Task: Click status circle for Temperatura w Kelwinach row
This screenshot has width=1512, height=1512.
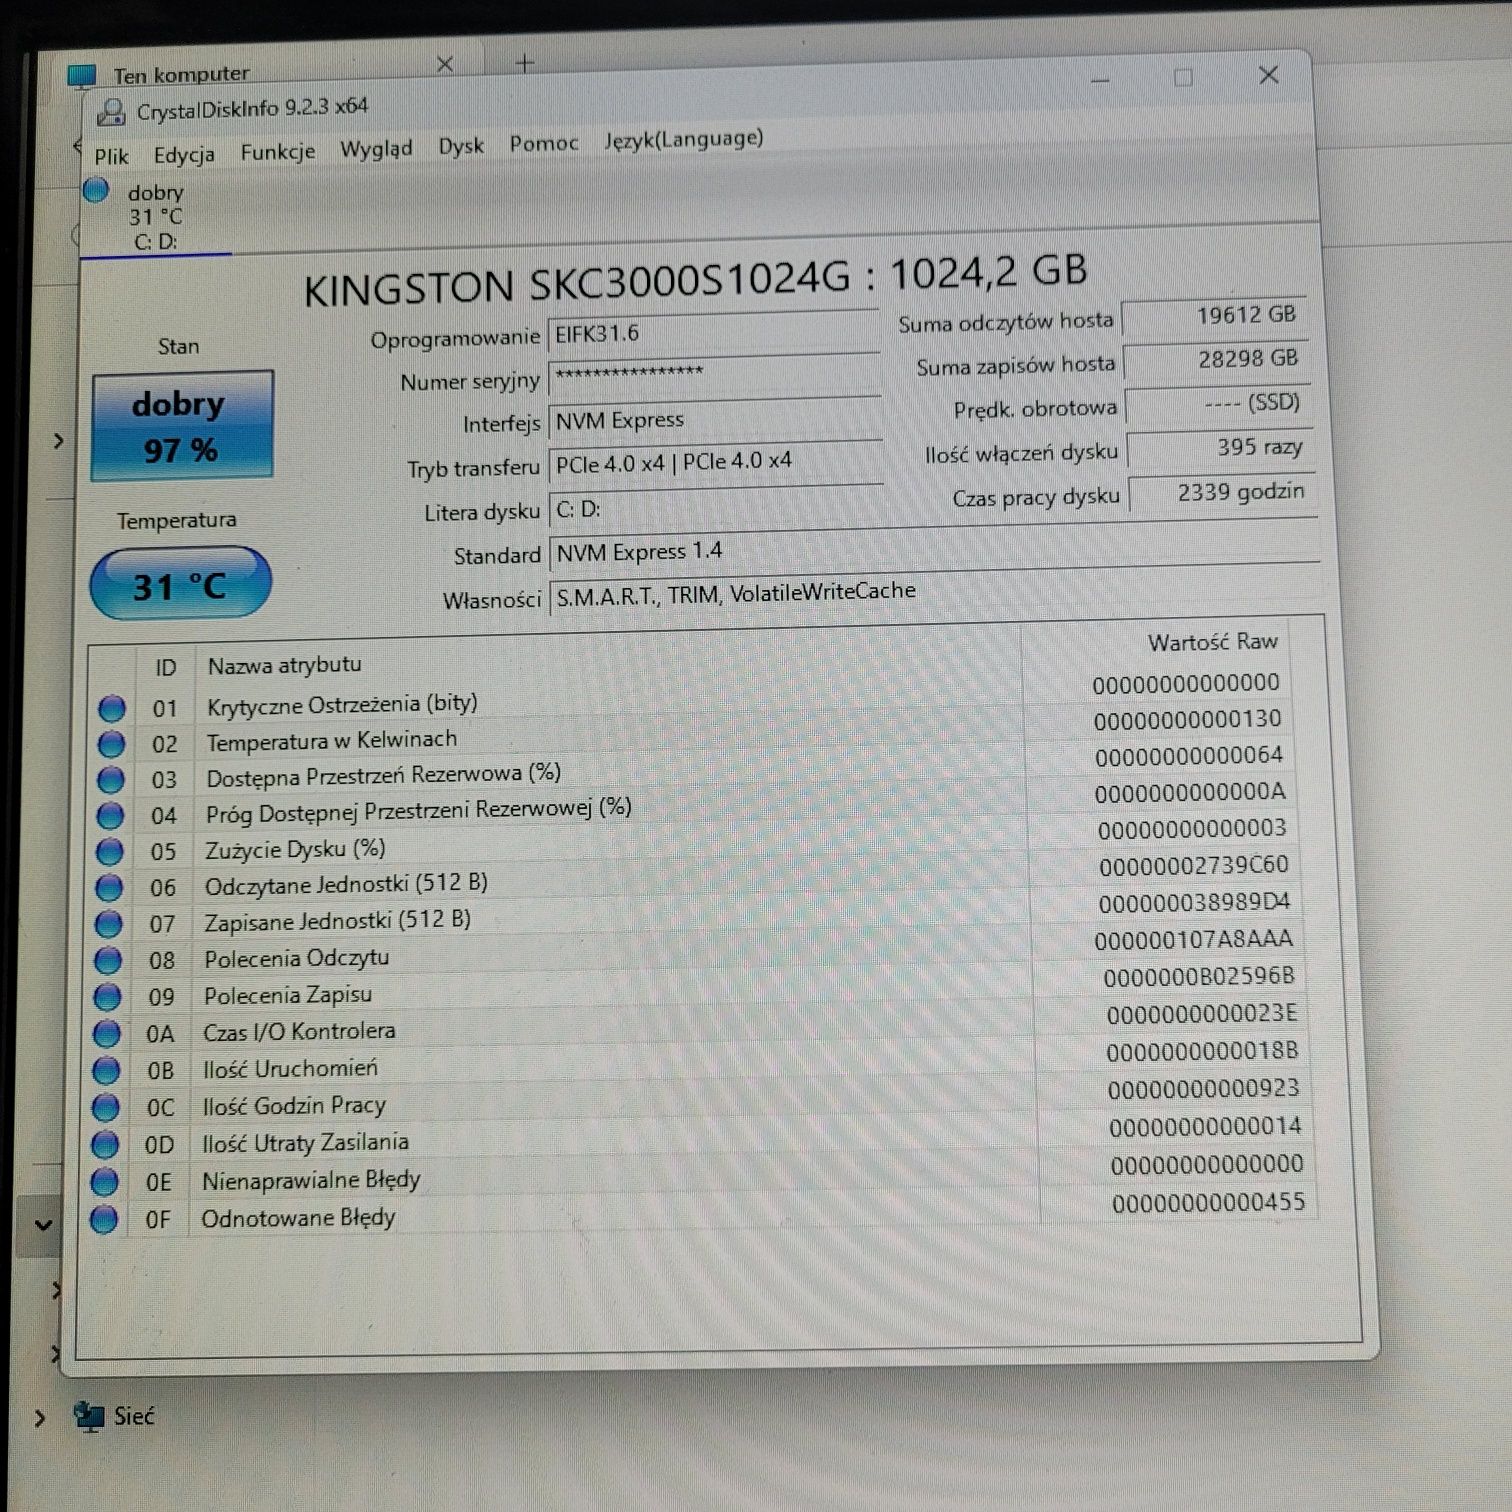Action: point(111,744)
